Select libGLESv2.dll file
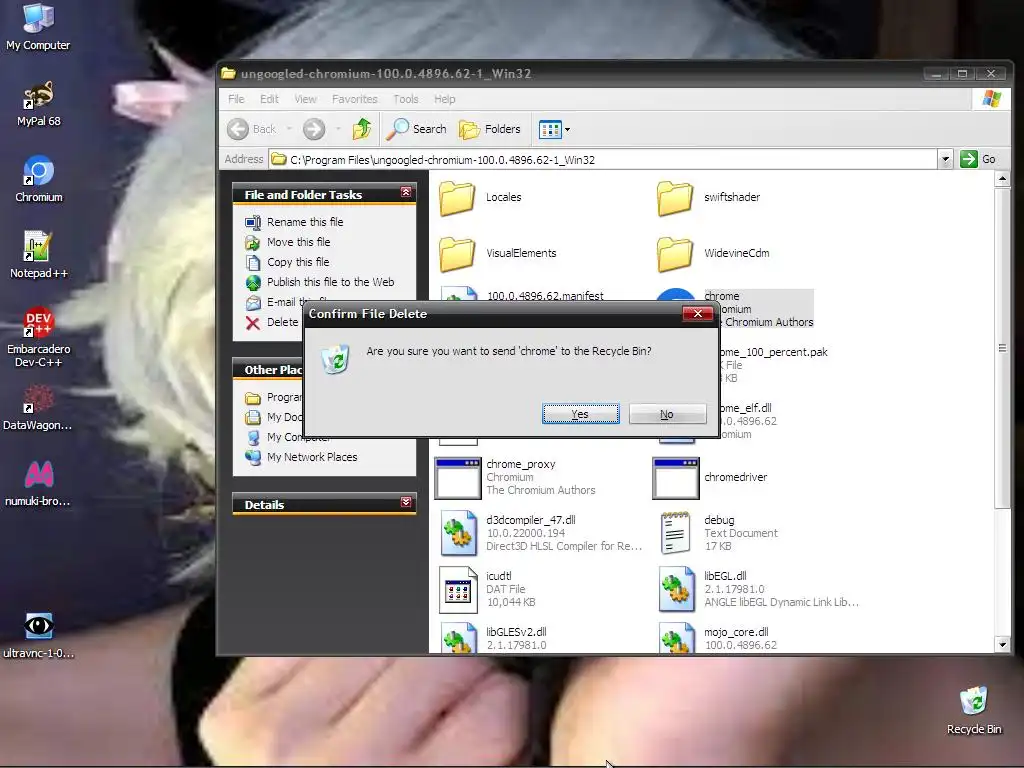 click(494, 638)
